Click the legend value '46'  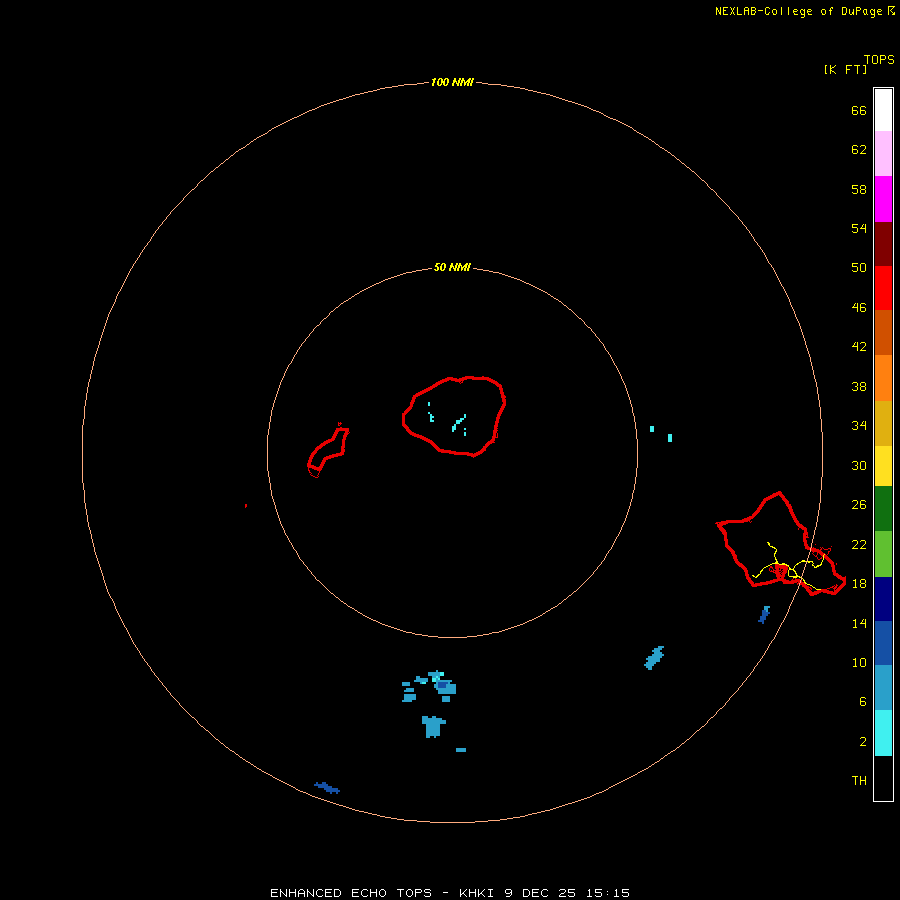point(859,307)
